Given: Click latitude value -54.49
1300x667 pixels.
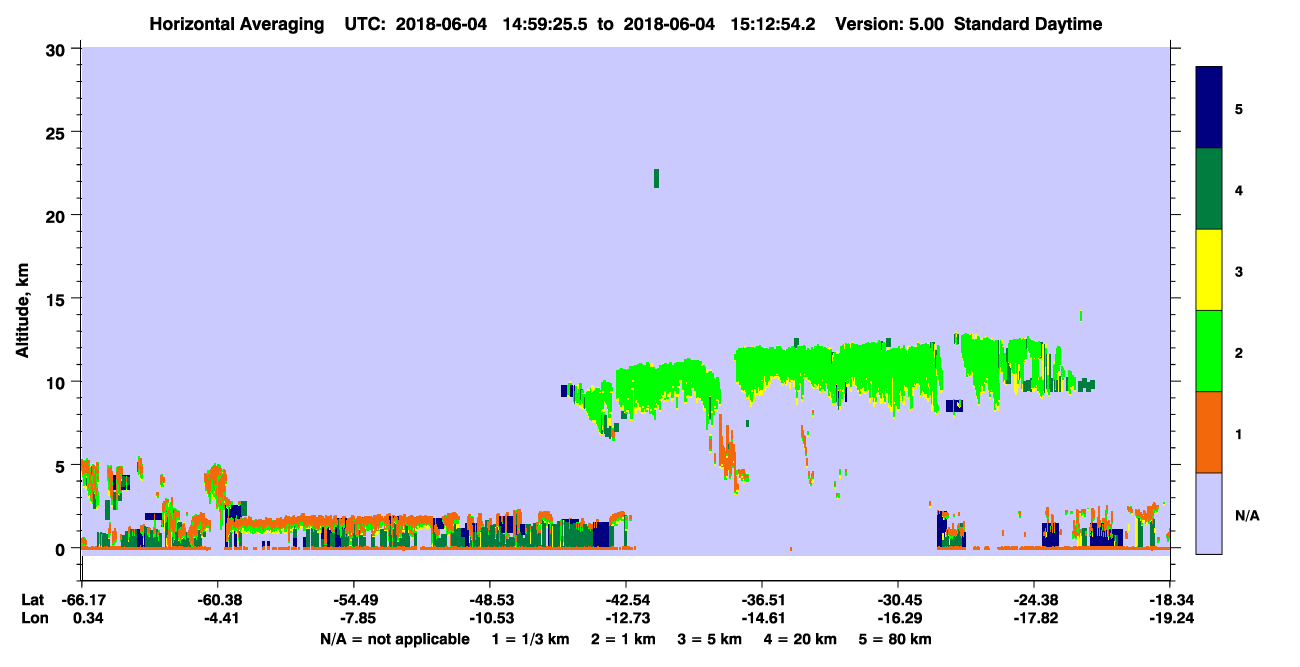Looking at the screenshot, I should click(x=353, y=600).
